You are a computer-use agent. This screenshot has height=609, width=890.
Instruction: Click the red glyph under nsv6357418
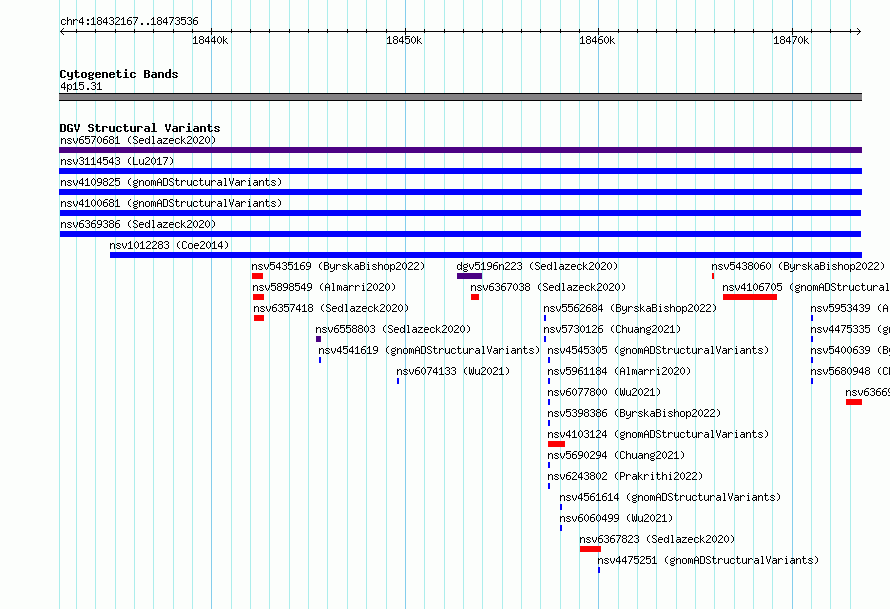click(x=259, y=318)
